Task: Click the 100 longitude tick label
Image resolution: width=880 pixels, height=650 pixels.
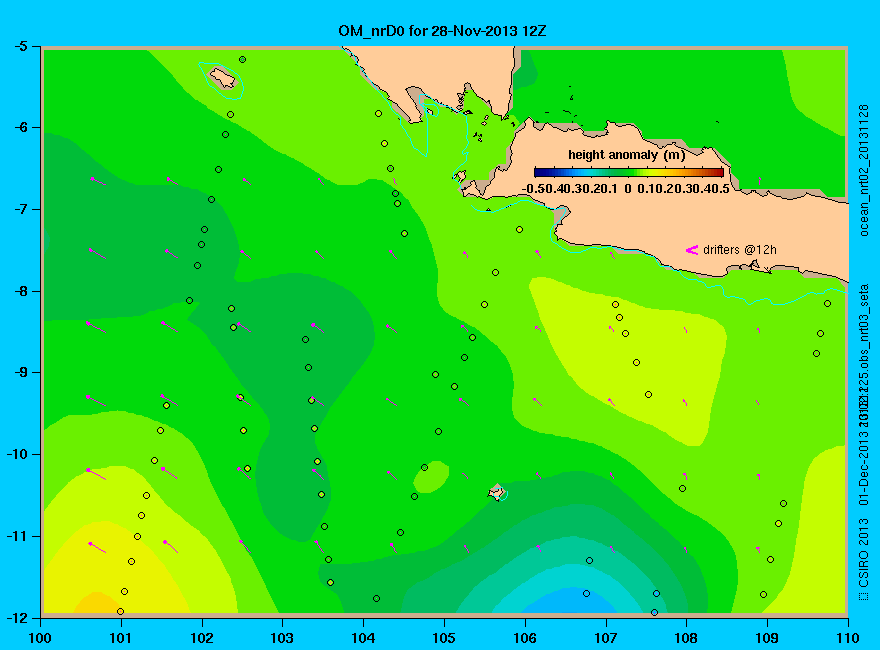Action: click(x=40, y=638)
